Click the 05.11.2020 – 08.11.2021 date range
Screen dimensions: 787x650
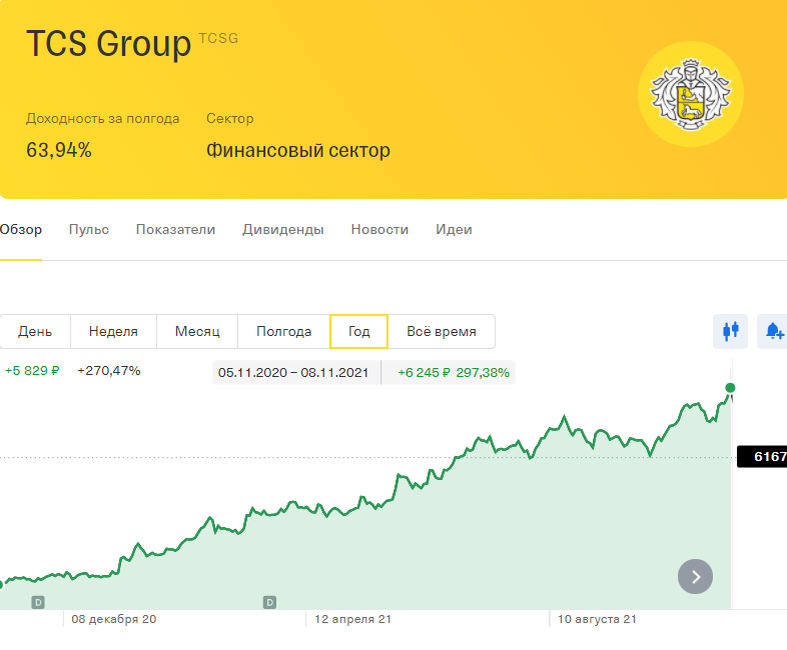tap(293, 373)
